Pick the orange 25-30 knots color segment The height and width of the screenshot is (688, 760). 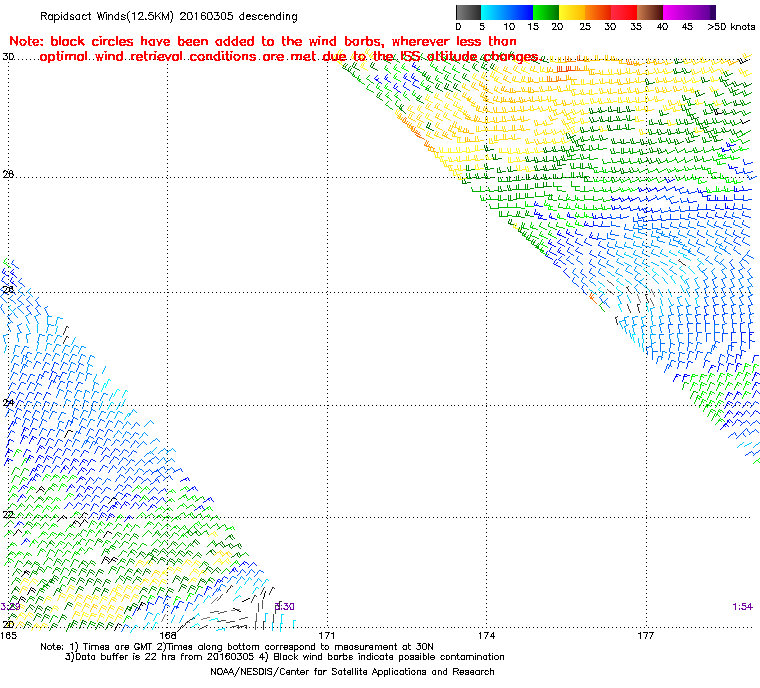tap(598, 12)
